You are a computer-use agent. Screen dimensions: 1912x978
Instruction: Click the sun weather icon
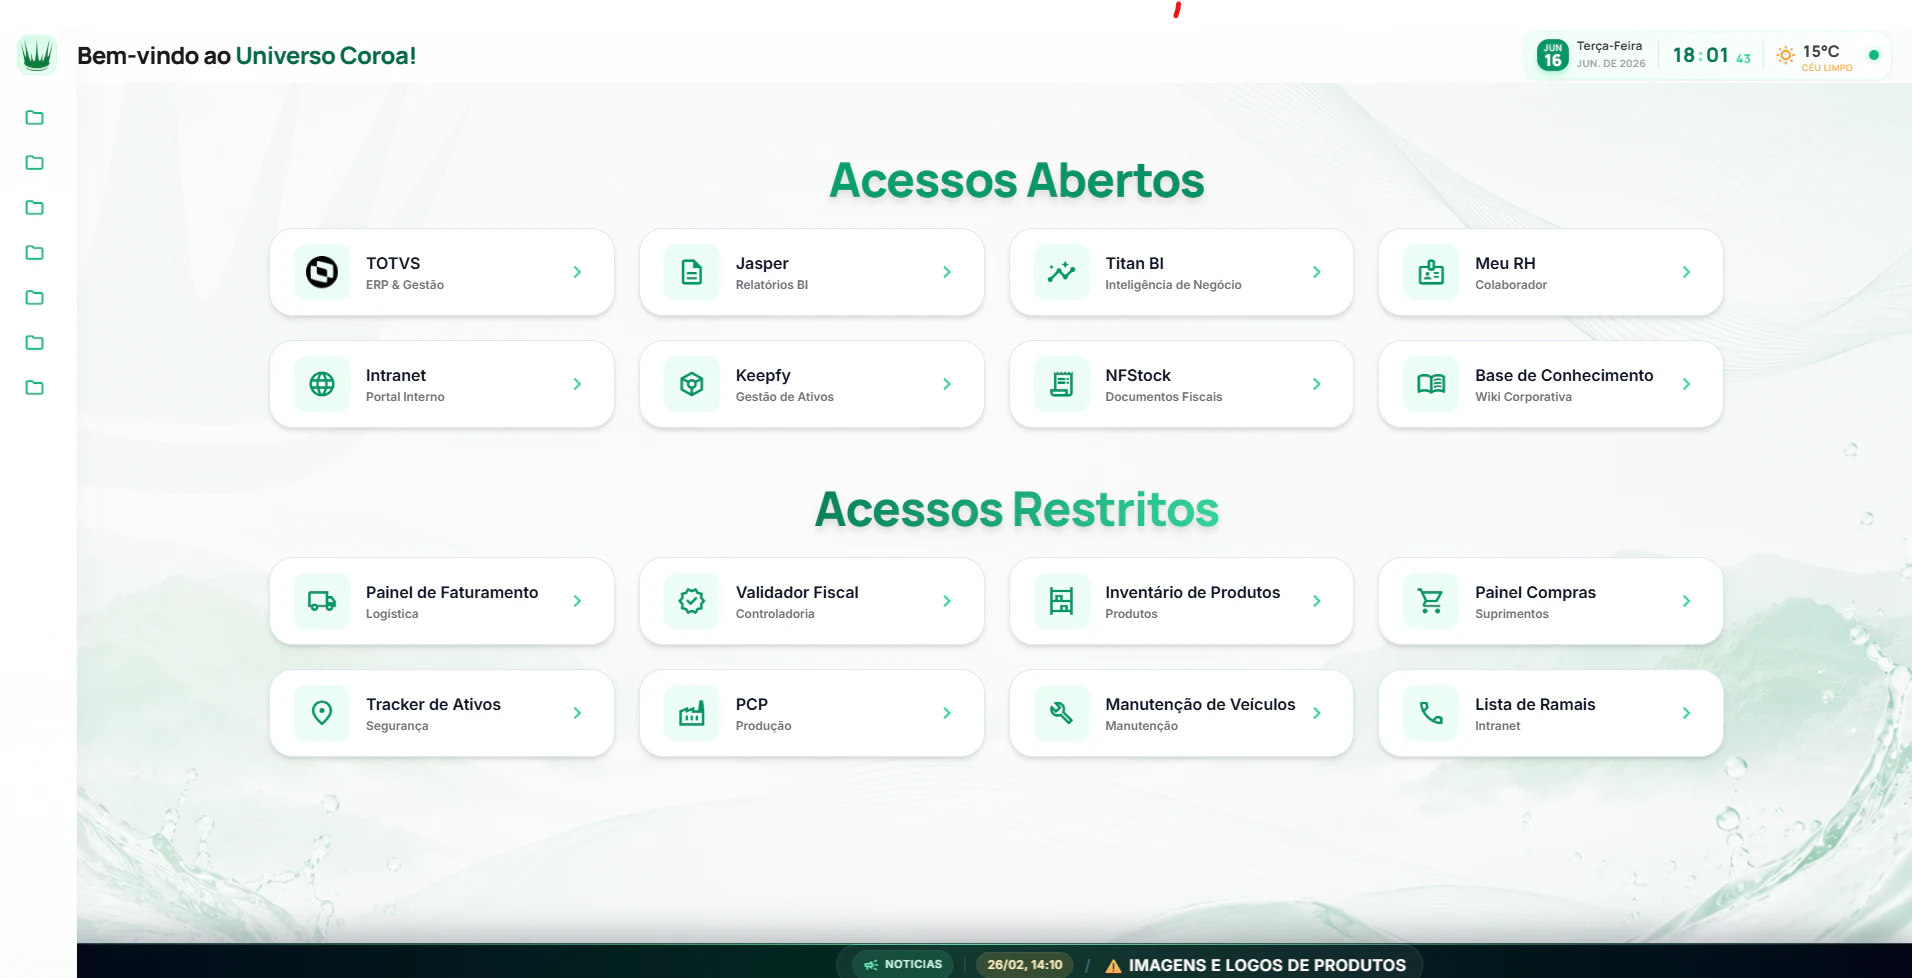1785,56
